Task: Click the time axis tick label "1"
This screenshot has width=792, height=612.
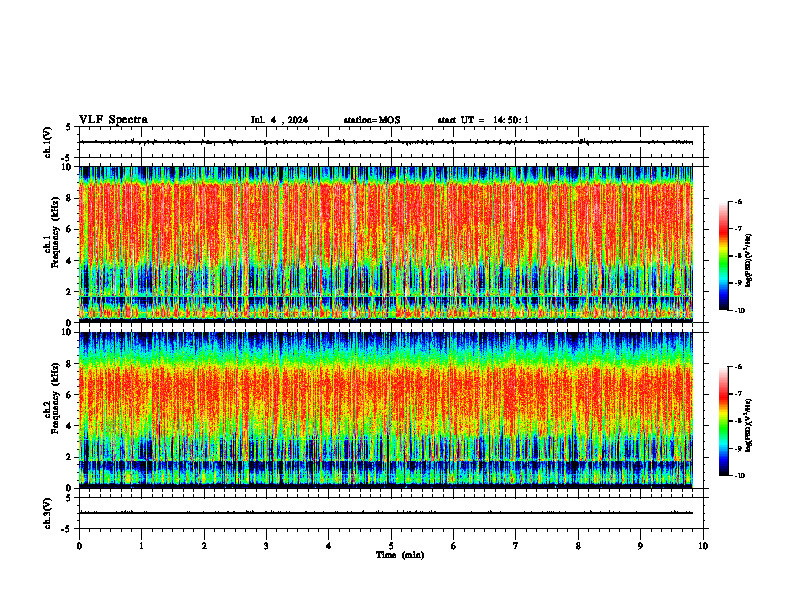Action: pos(141,546)
